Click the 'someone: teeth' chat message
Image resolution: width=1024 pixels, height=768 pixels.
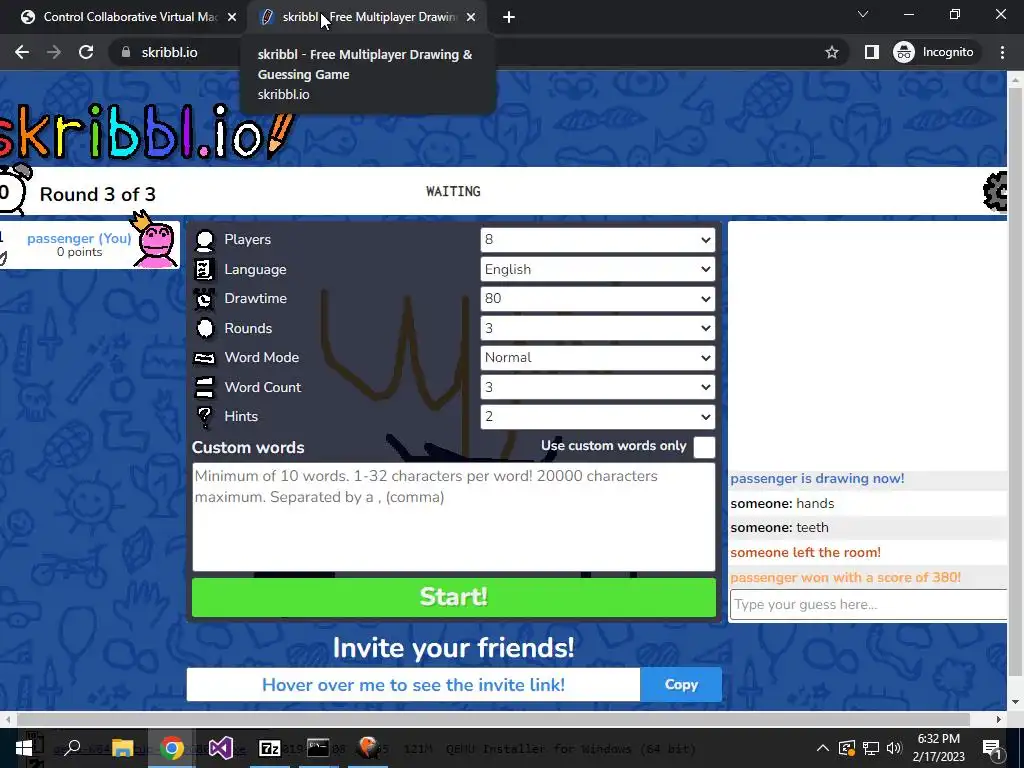click(779, 528)
